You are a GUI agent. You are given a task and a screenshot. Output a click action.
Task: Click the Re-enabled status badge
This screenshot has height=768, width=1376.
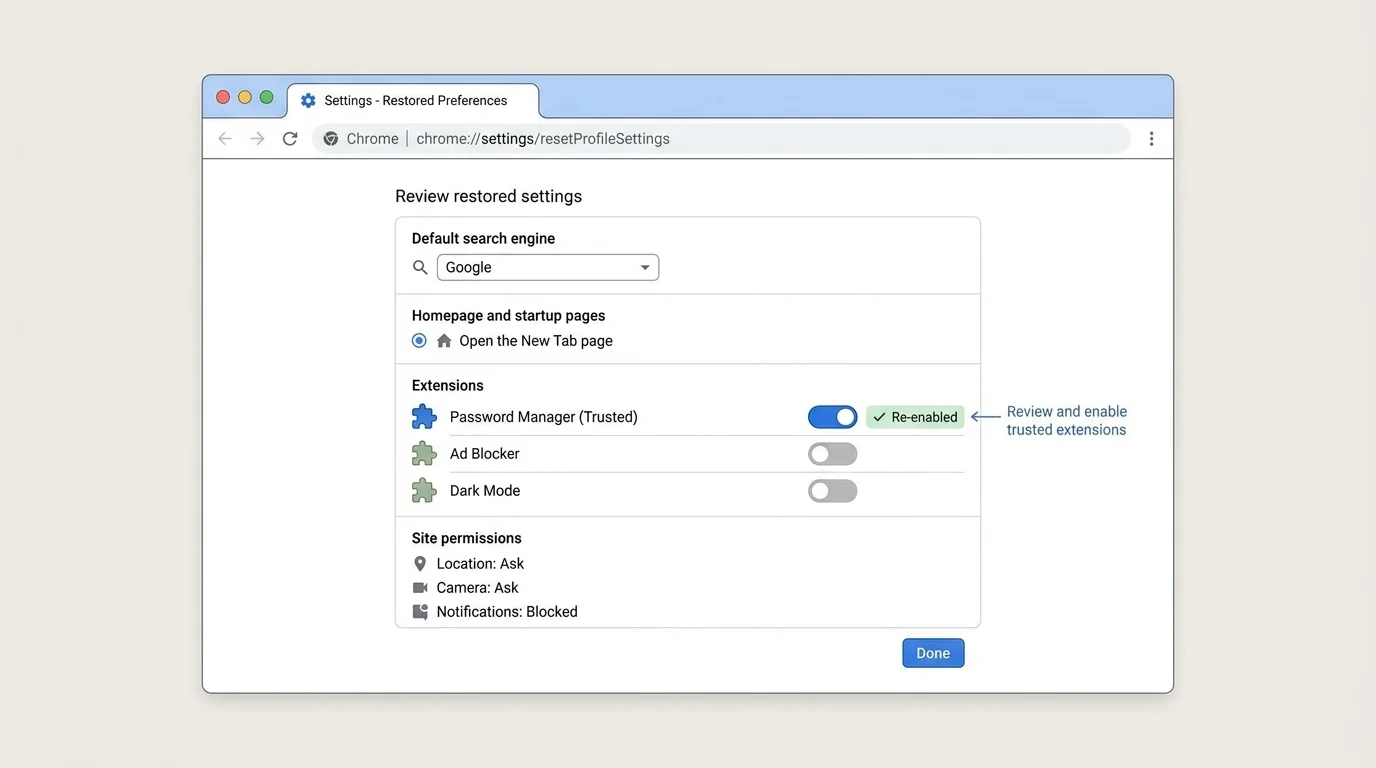coord(915,417)
